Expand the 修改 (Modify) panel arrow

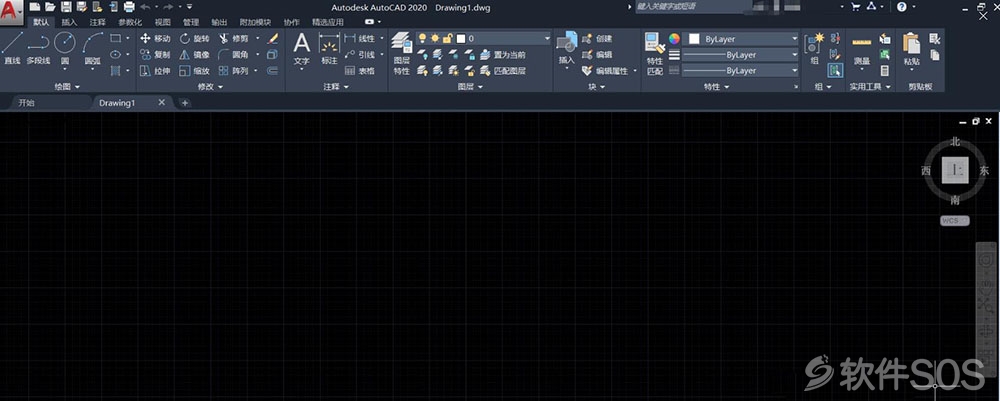(221, 87)
